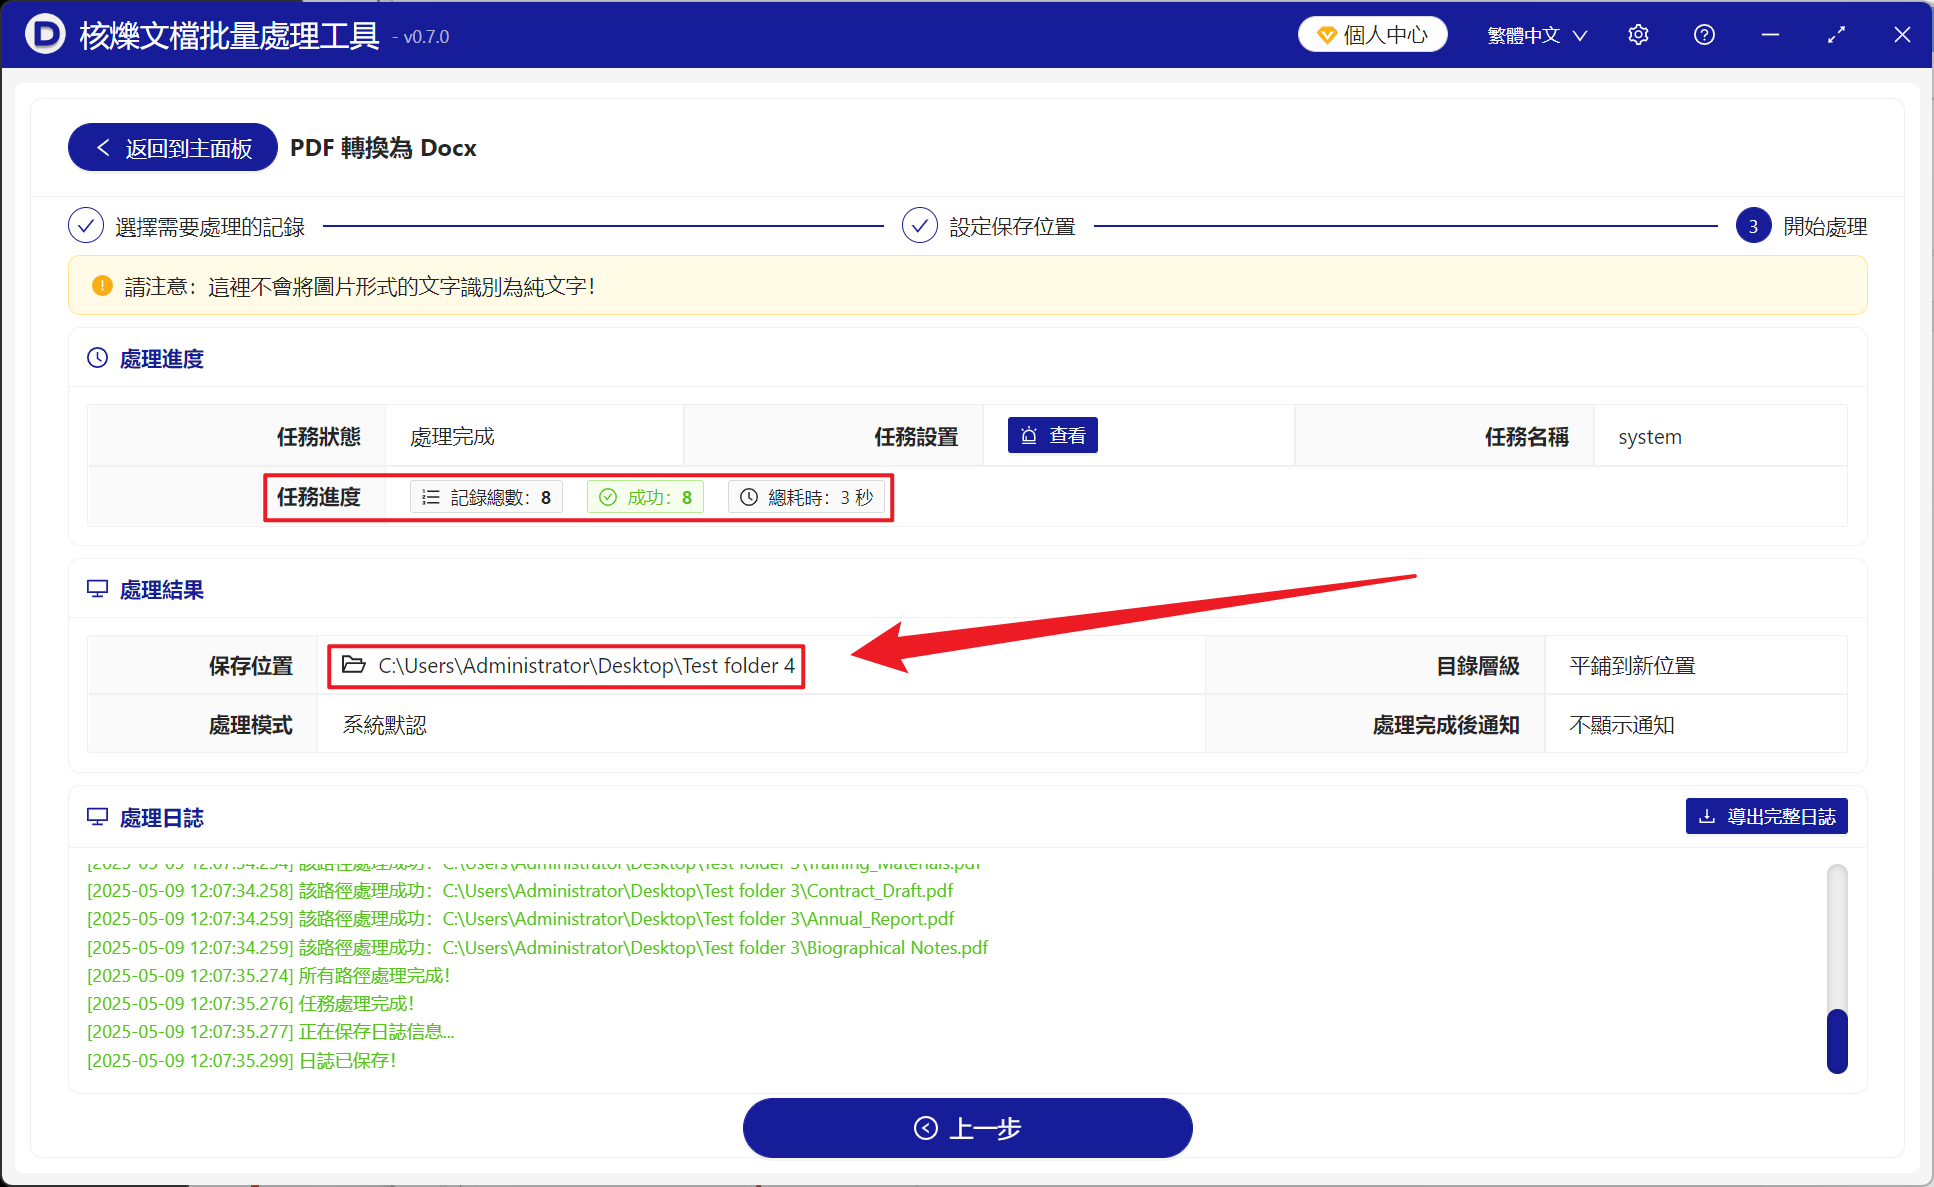Click the 總耗時: 3 秒 badge
The height and width of the screenshot is (1187, 1934).
[806, 497]
